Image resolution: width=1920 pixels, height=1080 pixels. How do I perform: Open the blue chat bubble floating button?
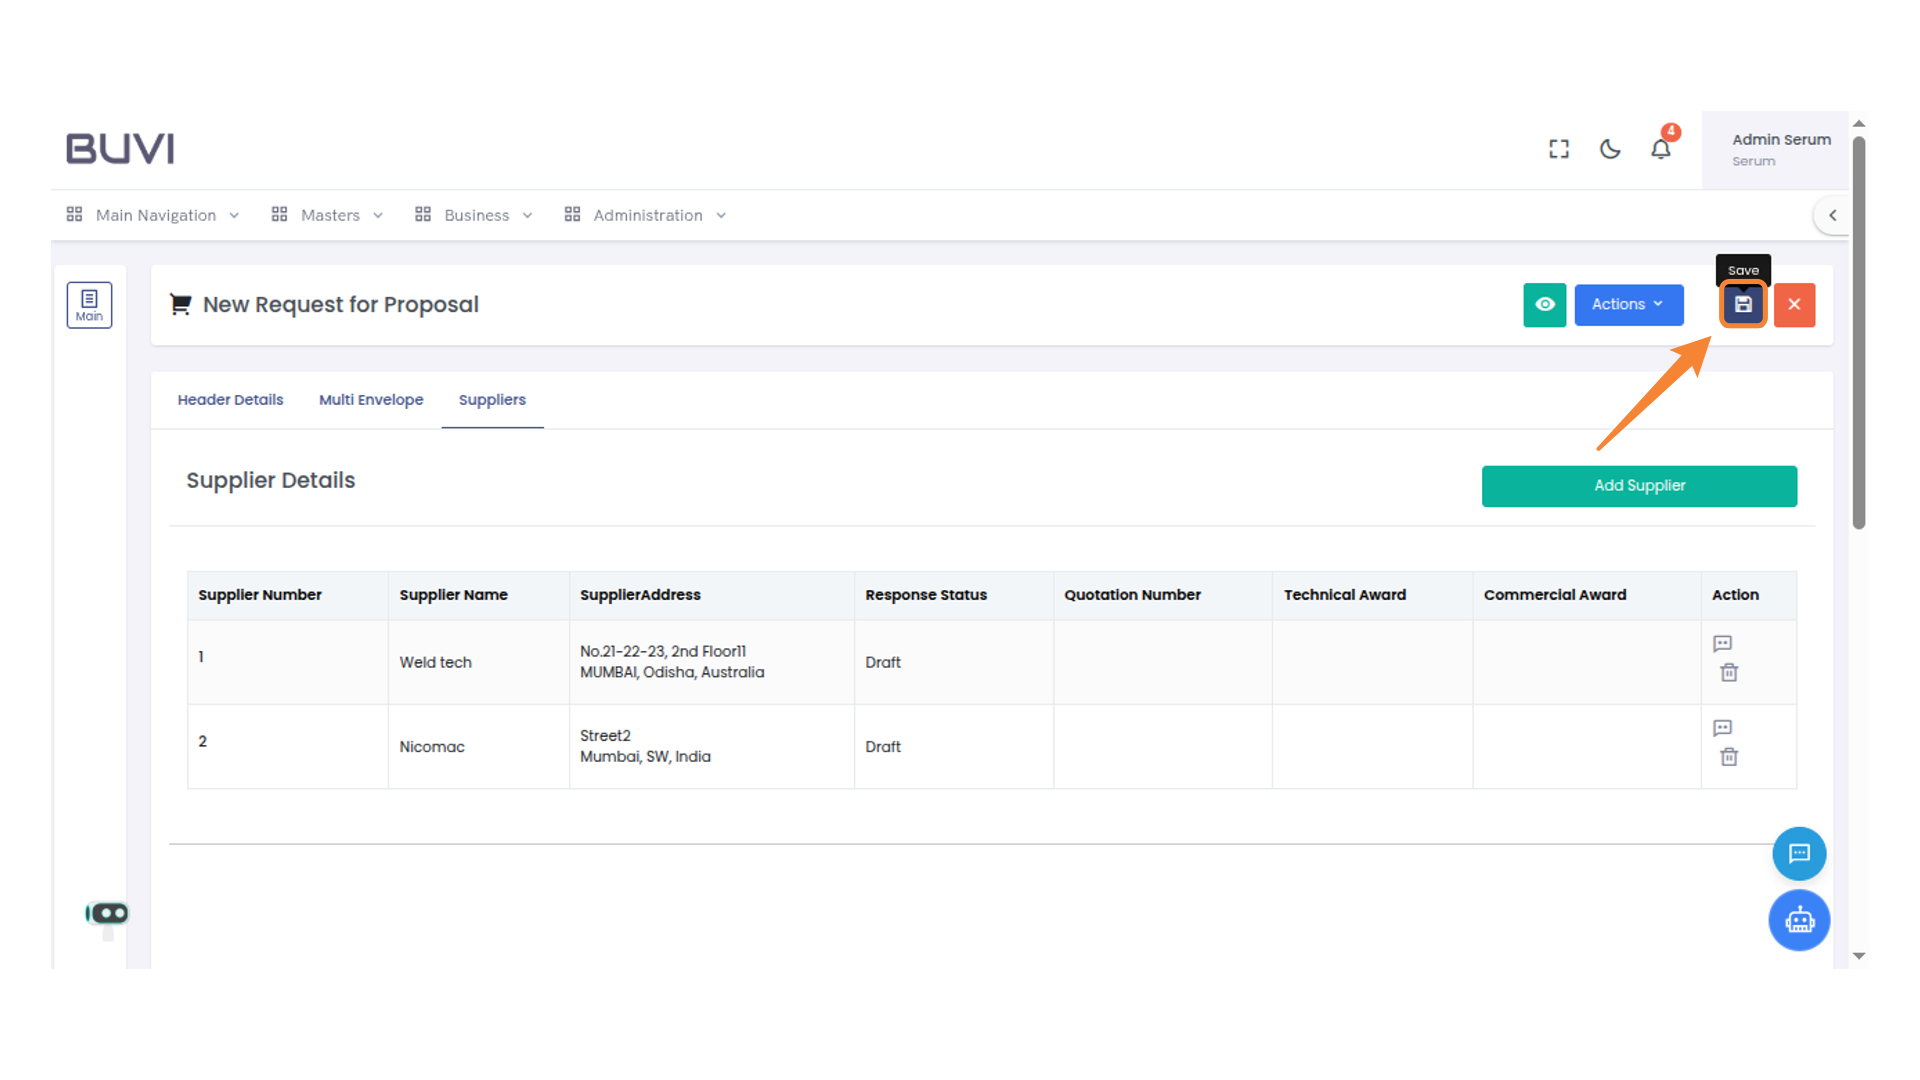tap(1798, 853)
